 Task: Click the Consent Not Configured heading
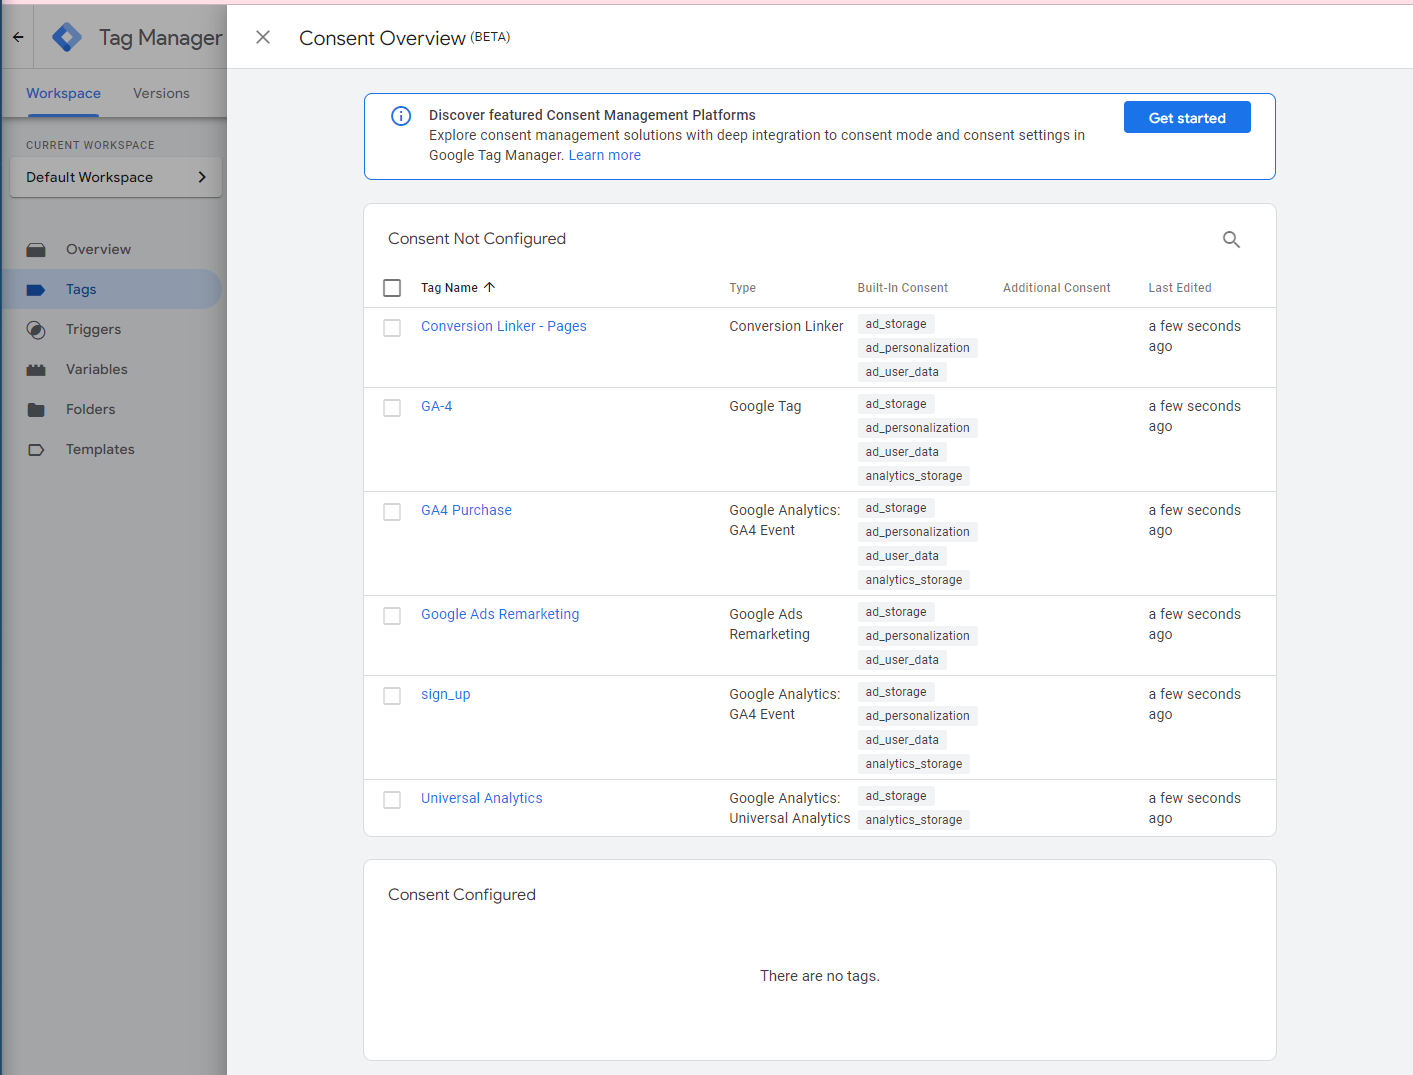(477, 238)
